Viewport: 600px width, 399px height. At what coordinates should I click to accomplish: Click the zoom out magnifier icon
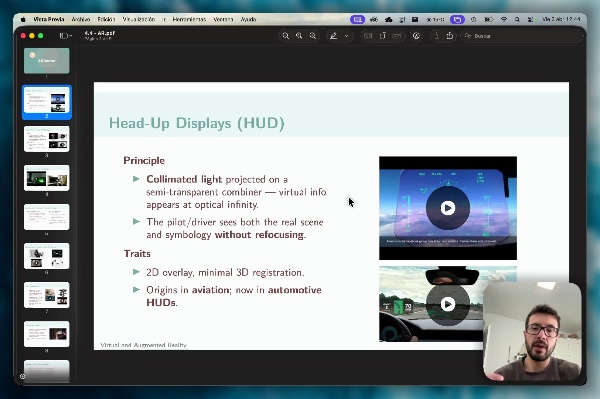click(285, 36)
